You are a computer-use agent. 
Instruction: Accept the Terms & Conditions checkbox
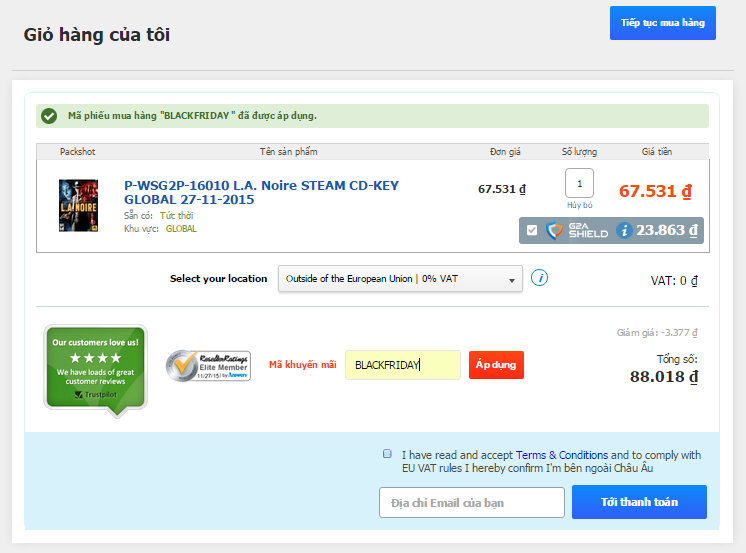(x=387, y=454)
